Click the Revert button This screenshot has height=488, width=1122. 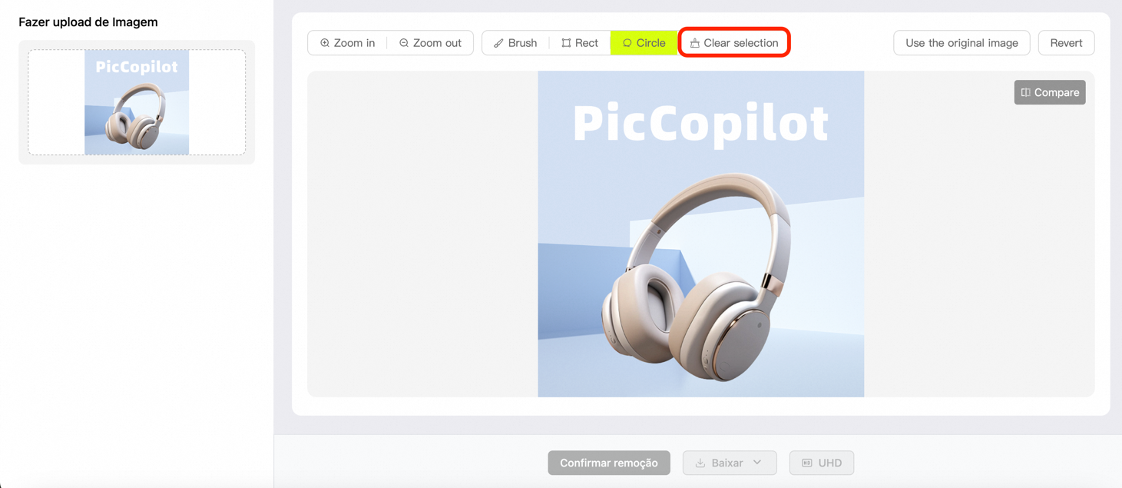coord(1066,43)
